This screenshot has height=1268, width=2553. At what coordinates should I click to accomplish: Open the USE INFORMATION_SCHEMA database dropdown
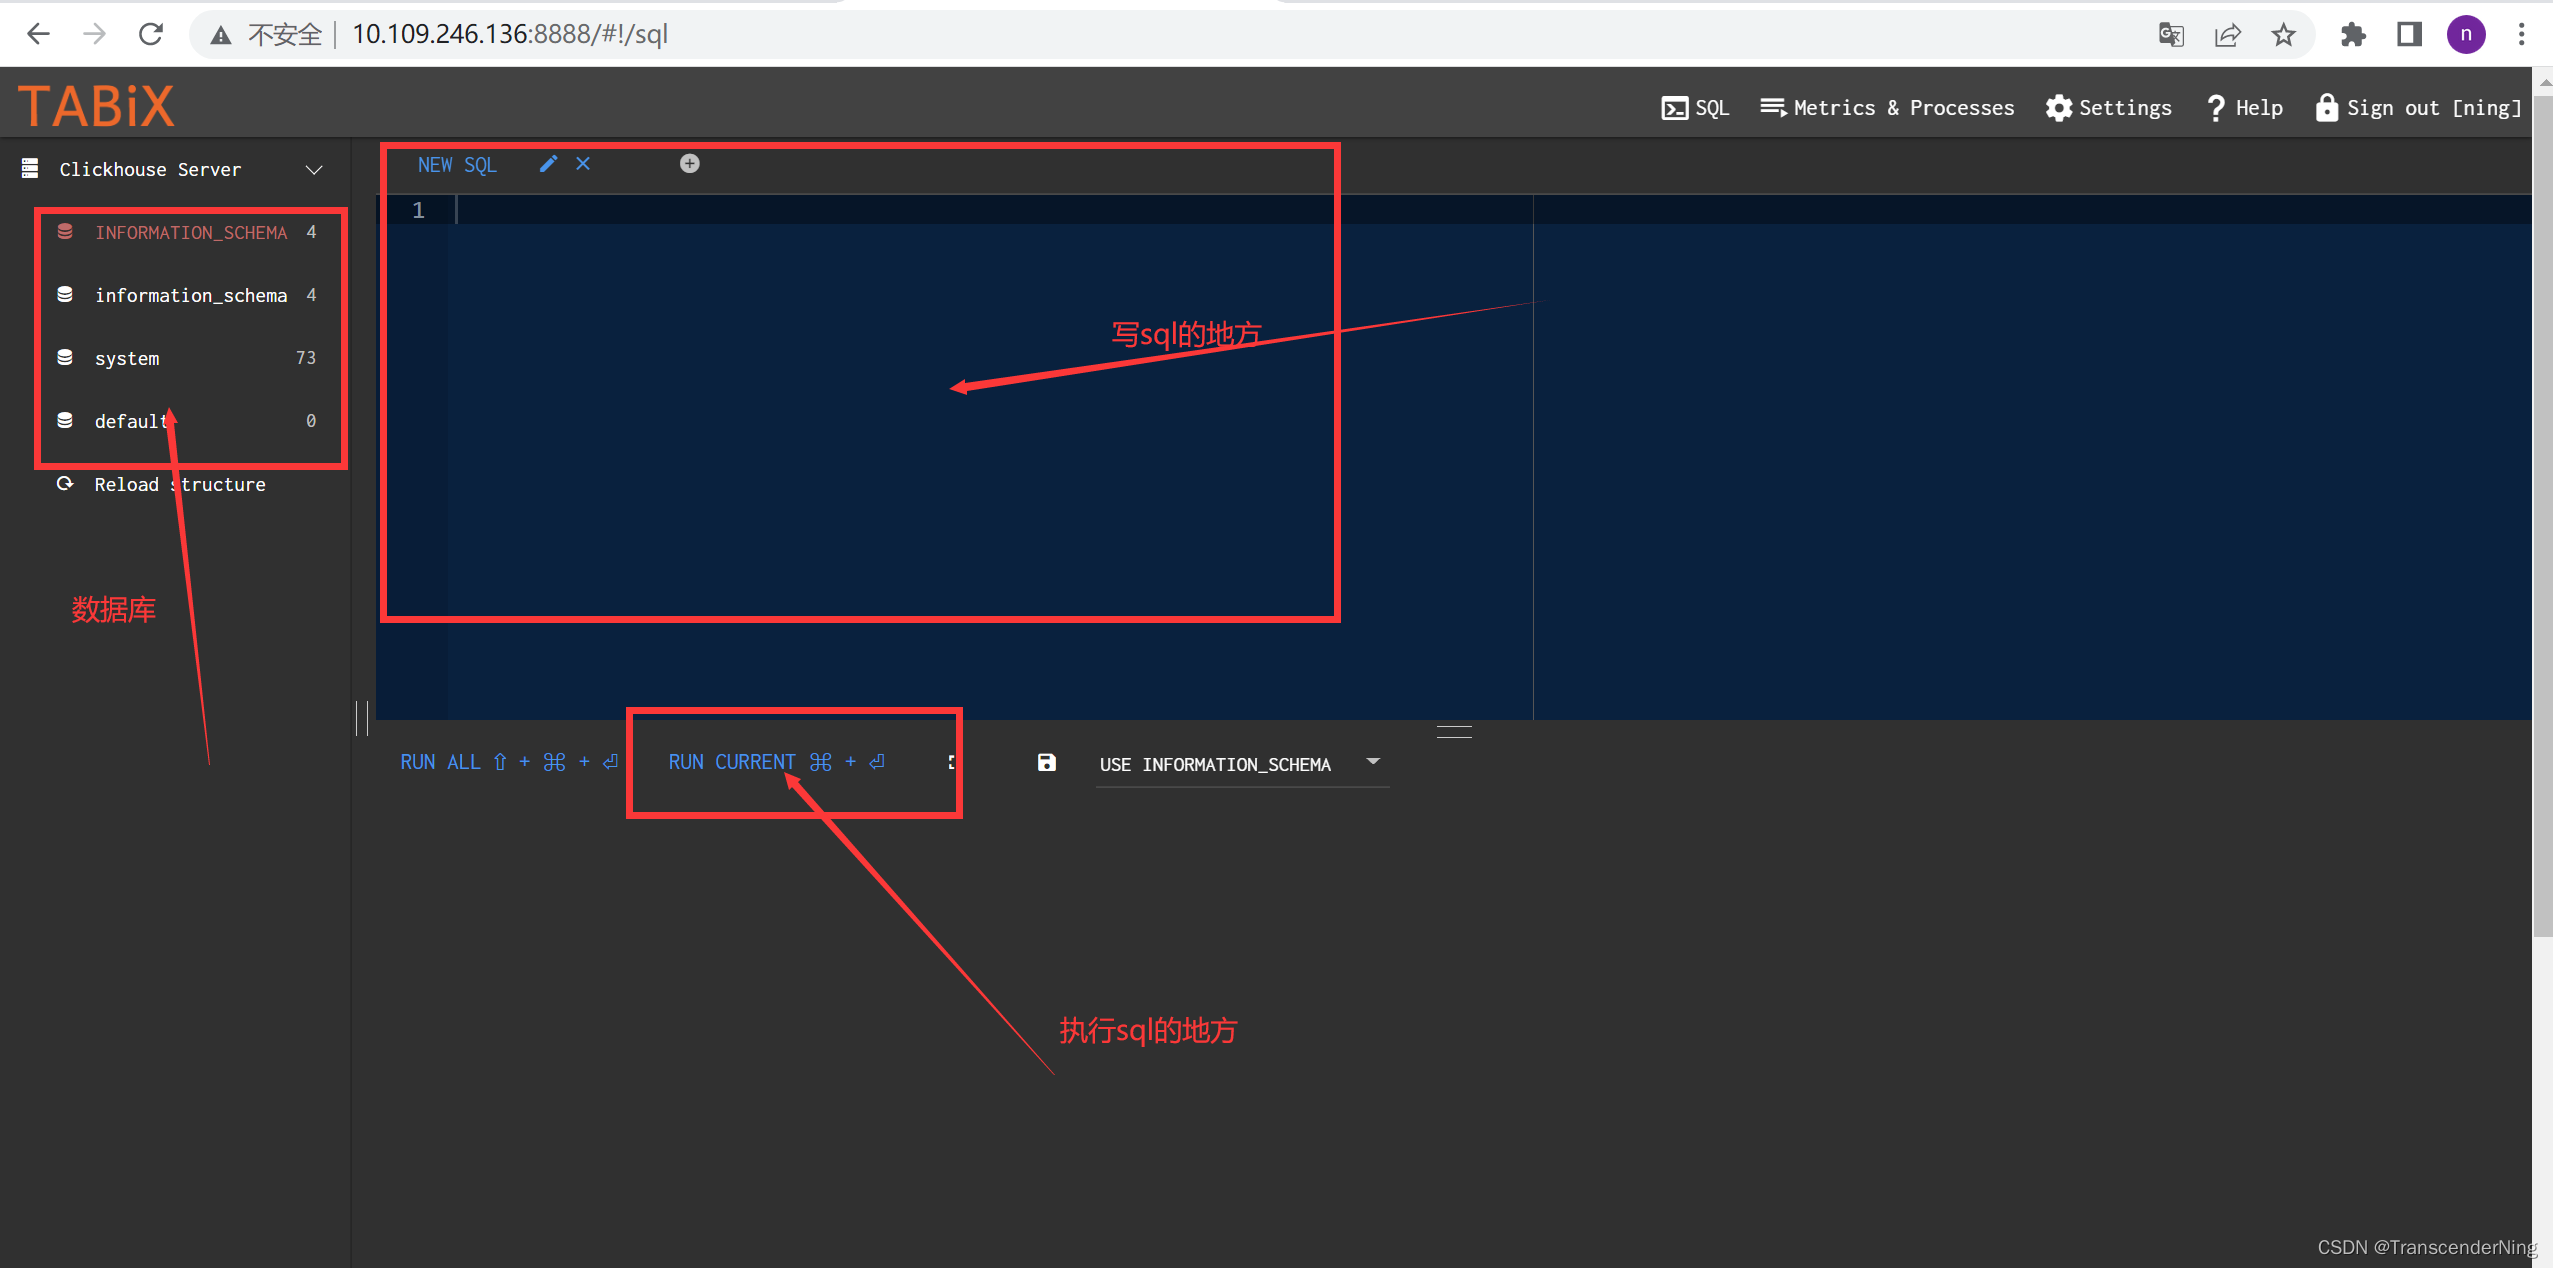pyautogui.click(x=1373, y=761)
